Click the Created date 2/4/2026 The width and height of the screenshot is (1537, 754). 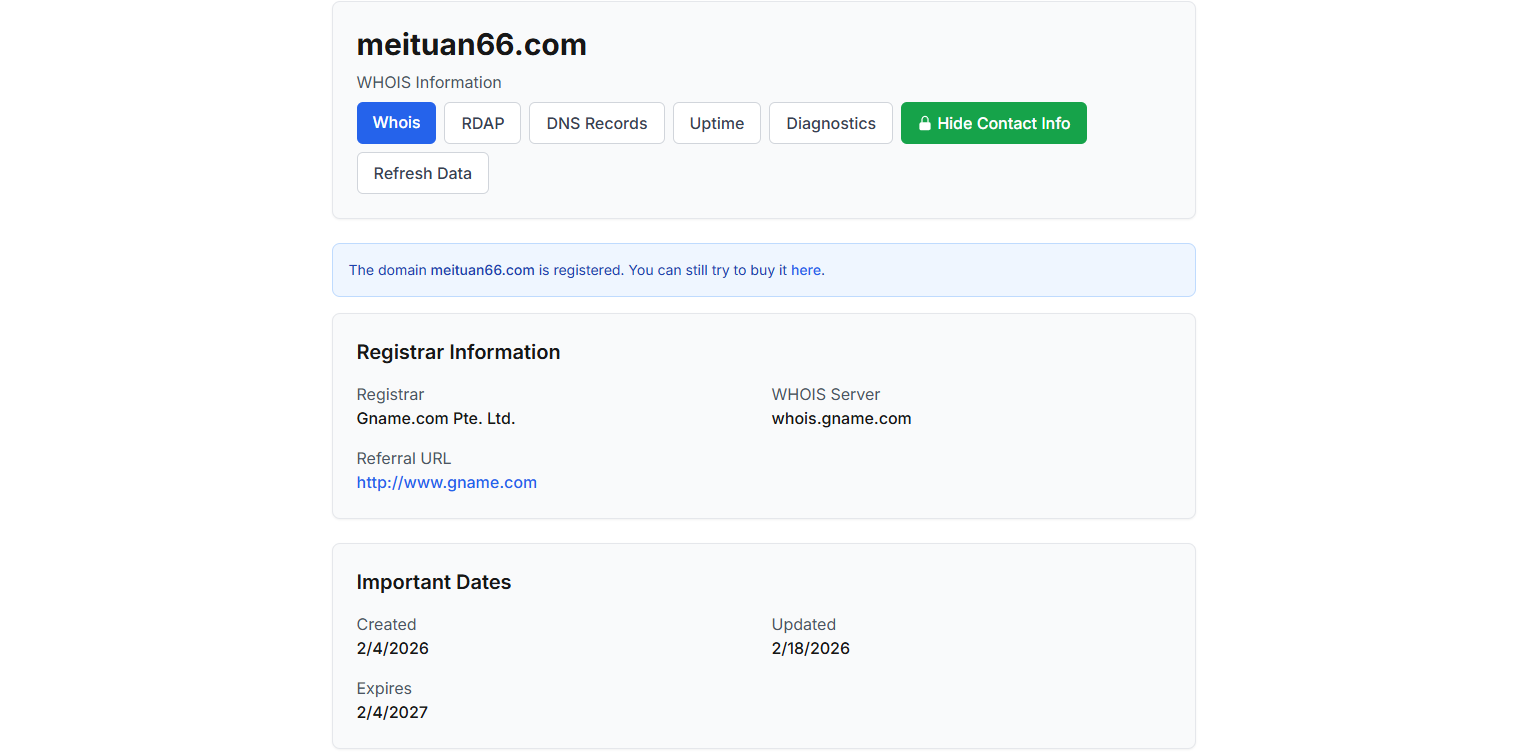pyautogui.click(x=392, y=648)
